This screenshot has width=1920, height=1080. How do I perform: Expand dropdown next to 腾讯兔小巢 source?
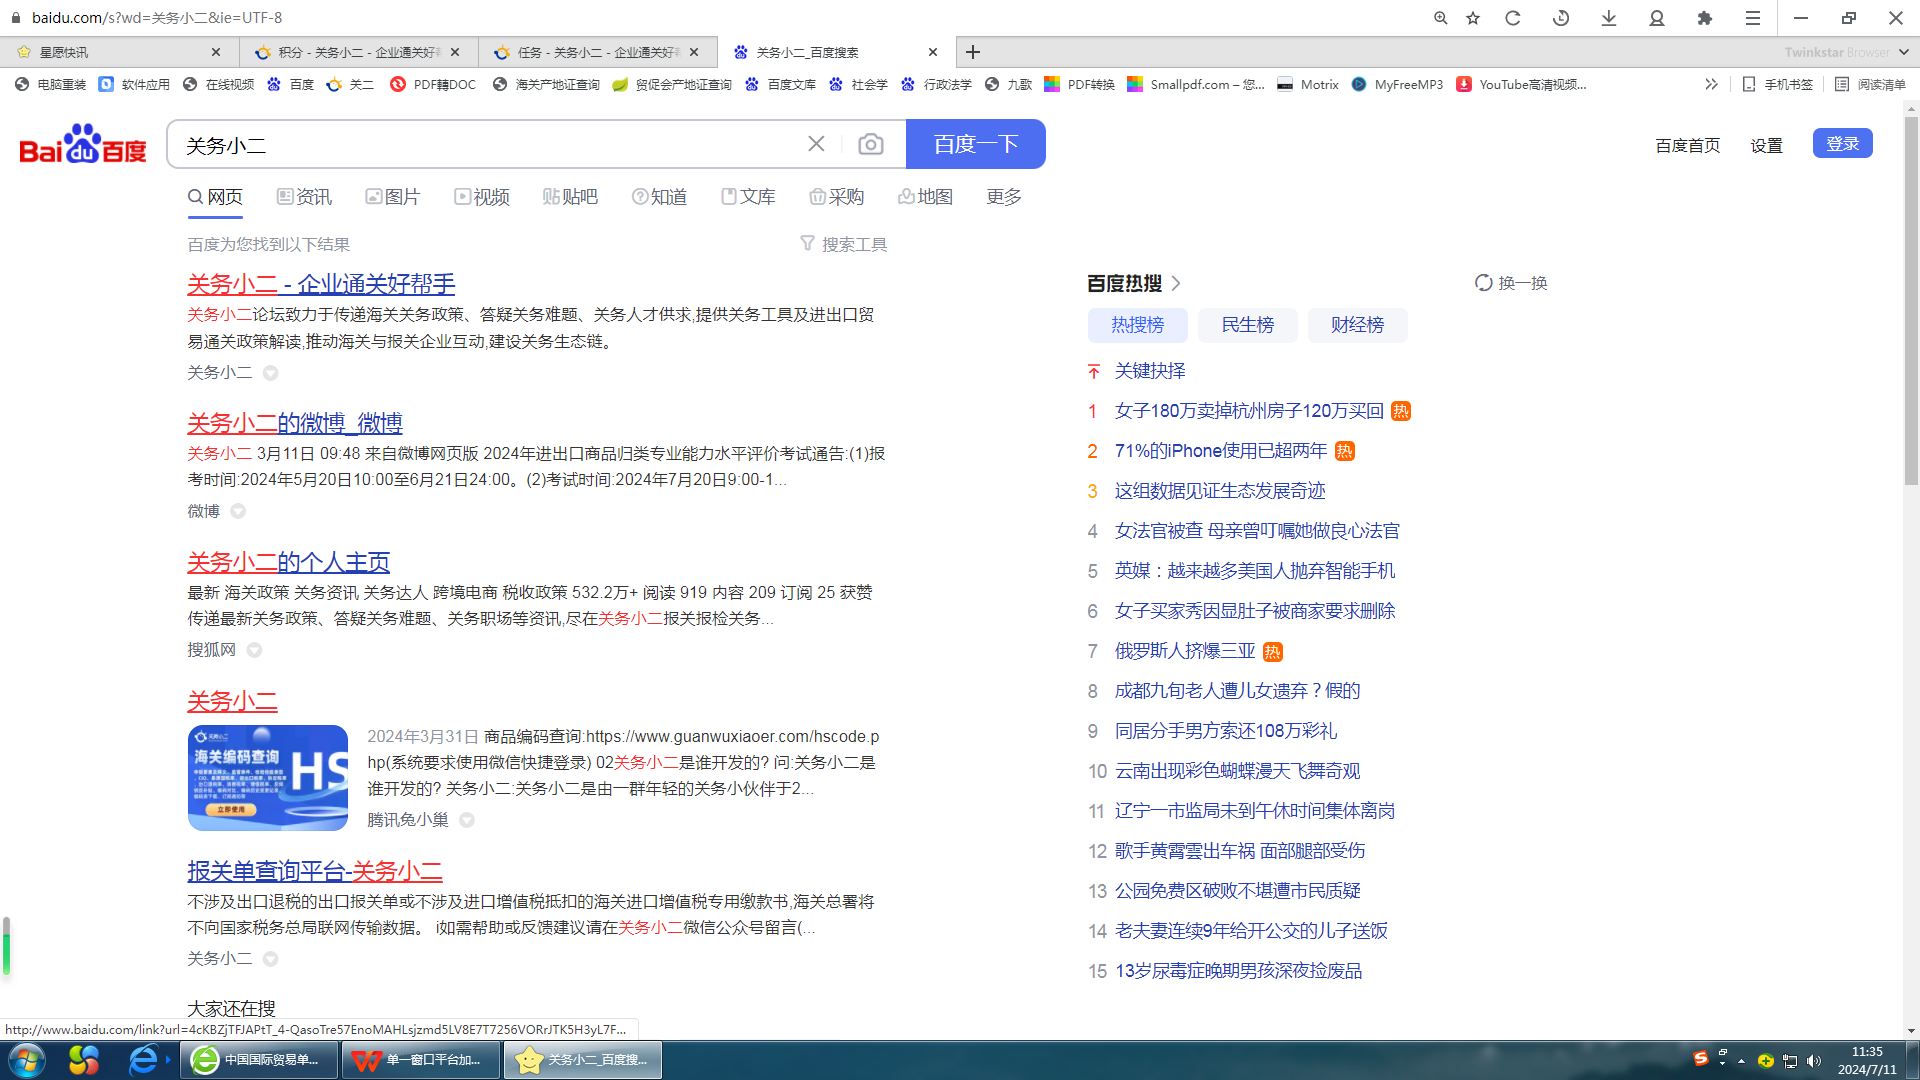466,820
